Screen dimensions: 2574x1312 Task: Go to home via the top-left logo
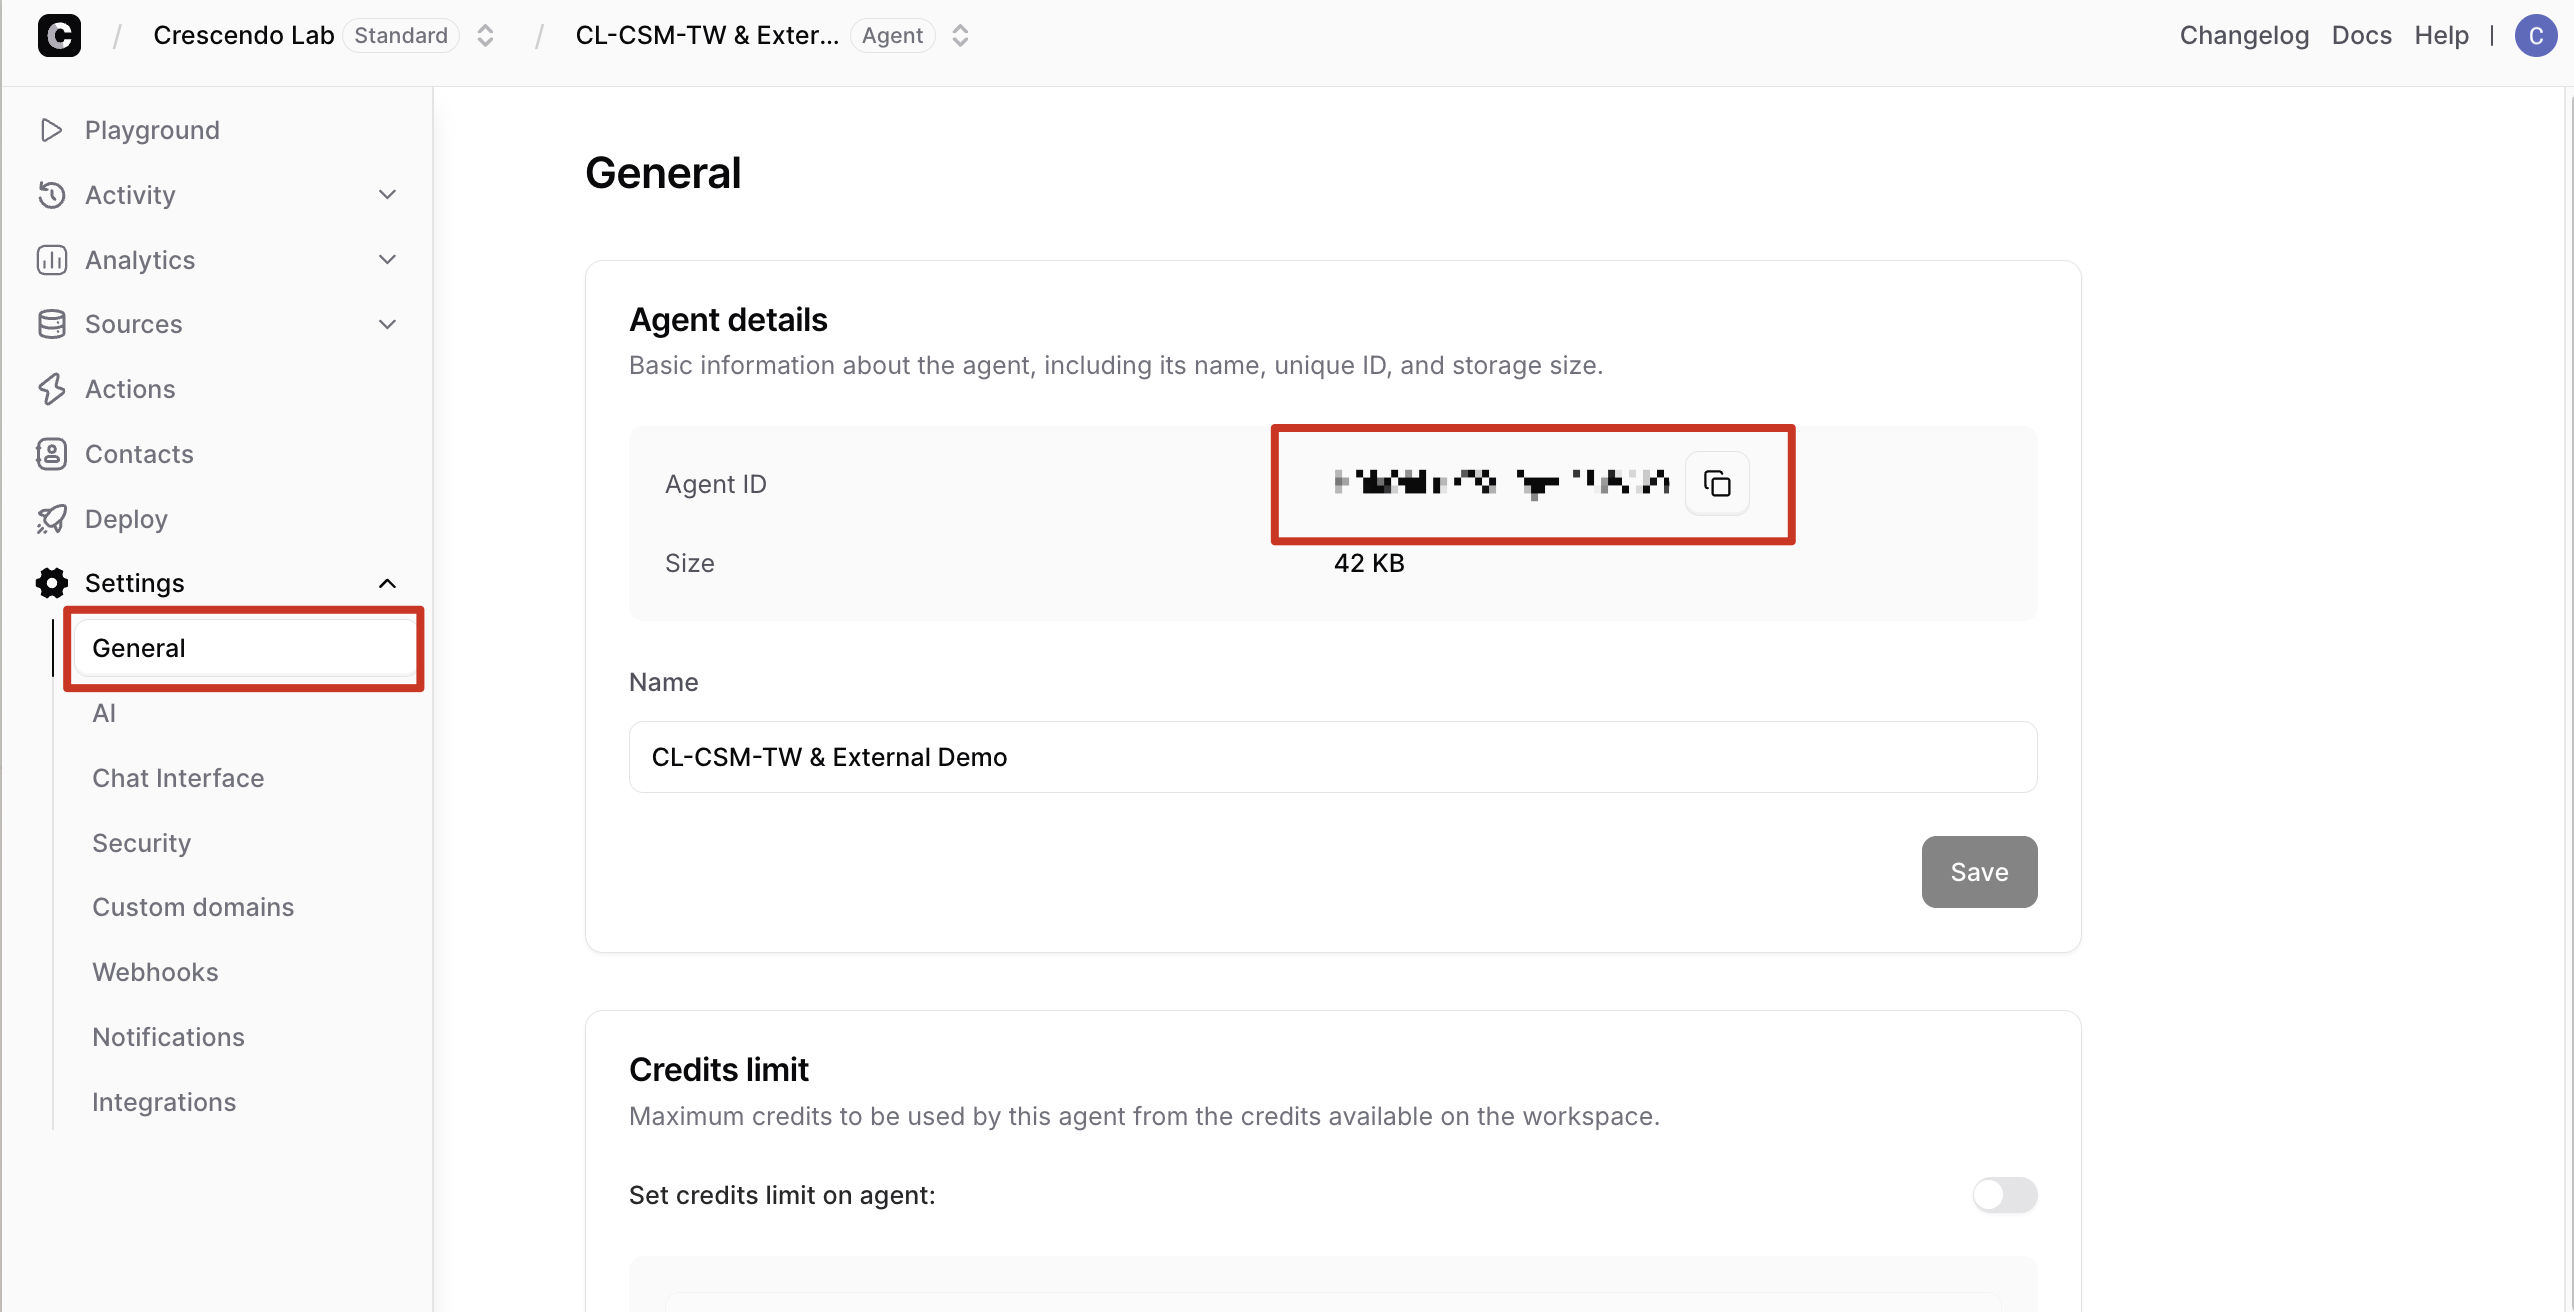[59, 36]
